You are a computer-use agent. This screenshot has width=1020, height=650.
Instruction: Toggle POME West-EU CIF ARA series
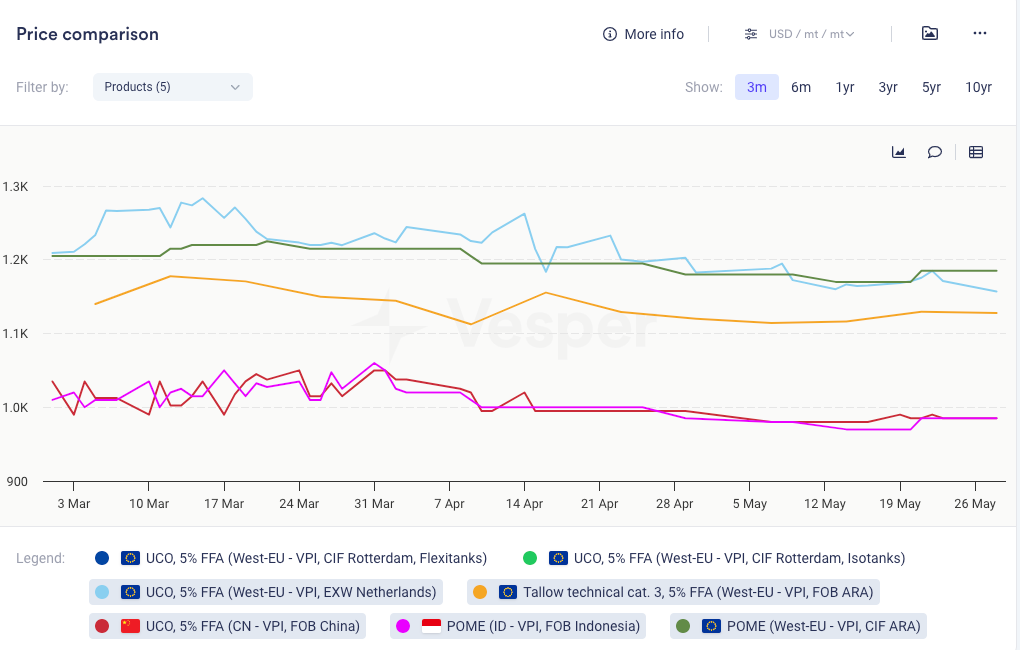tap(799, 626)
